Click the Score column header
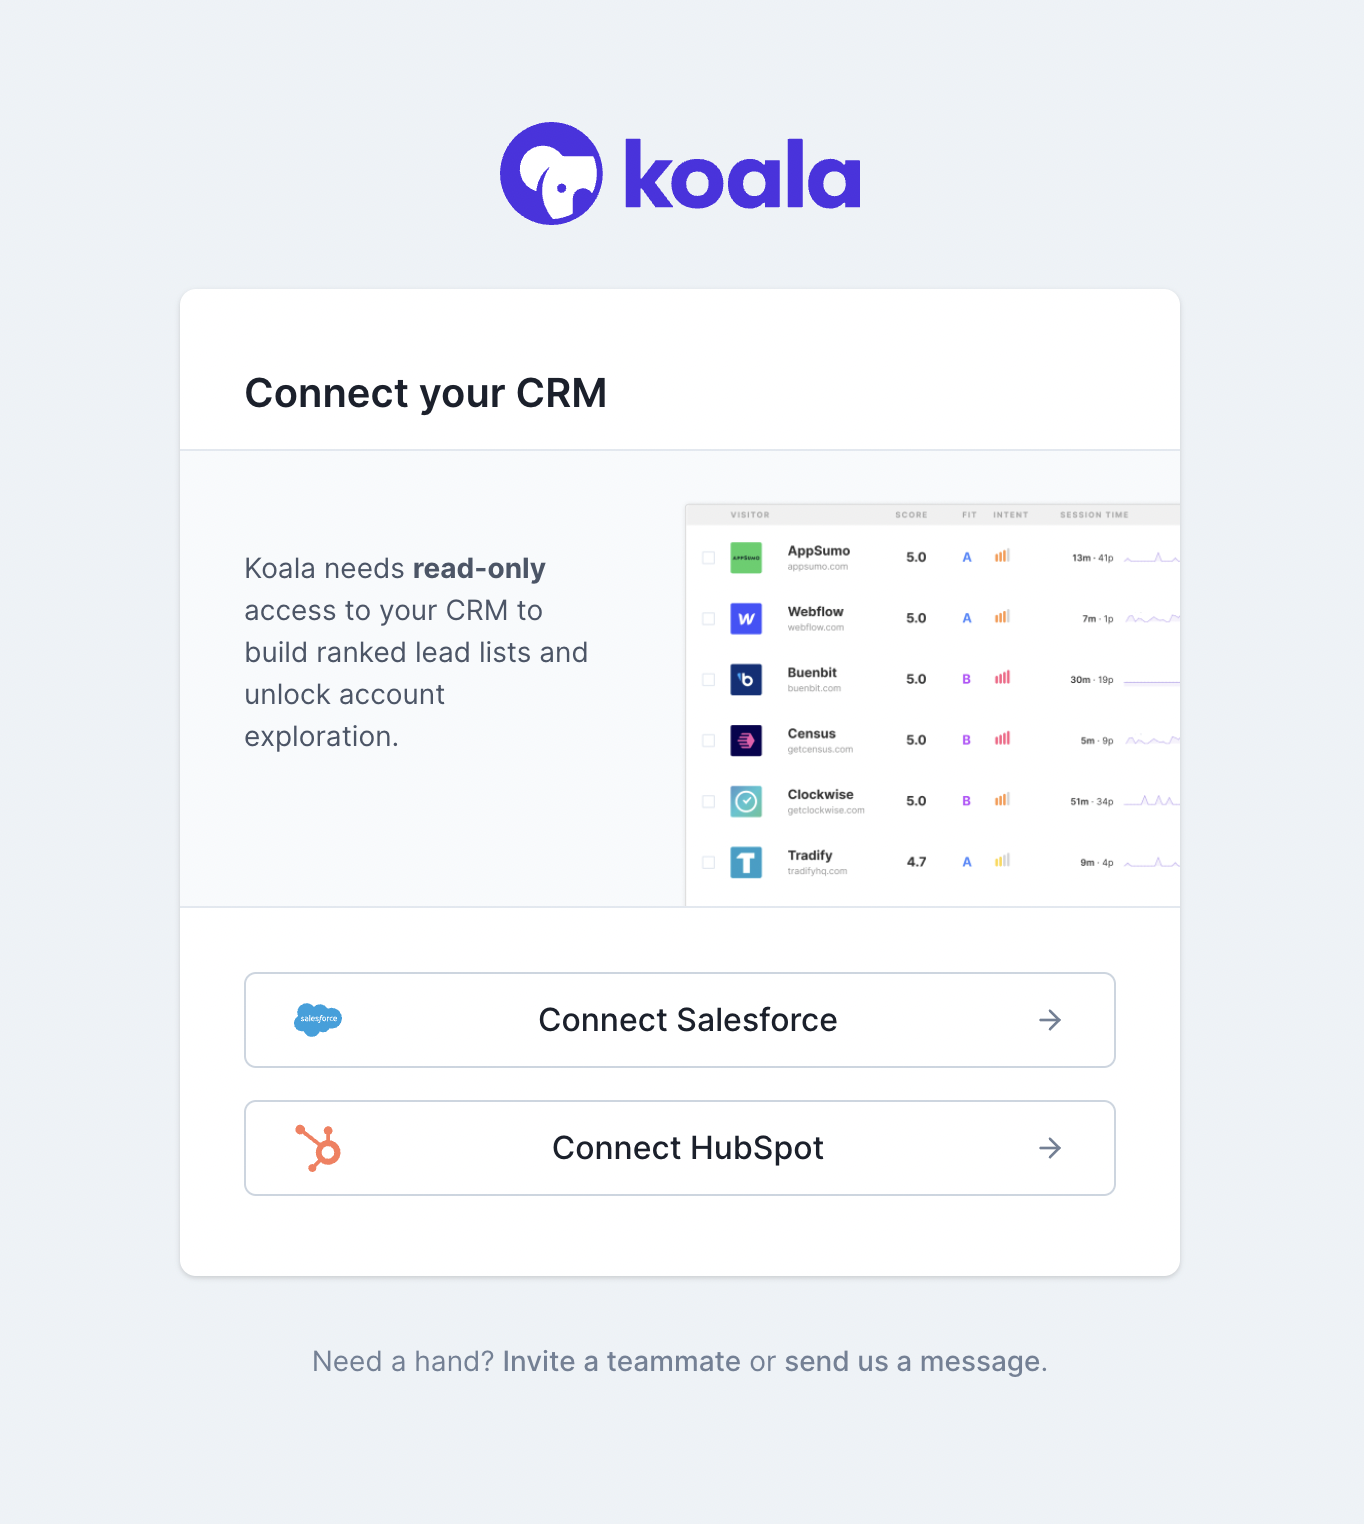The image size is (1364, 1524). [x=911, y=515]
